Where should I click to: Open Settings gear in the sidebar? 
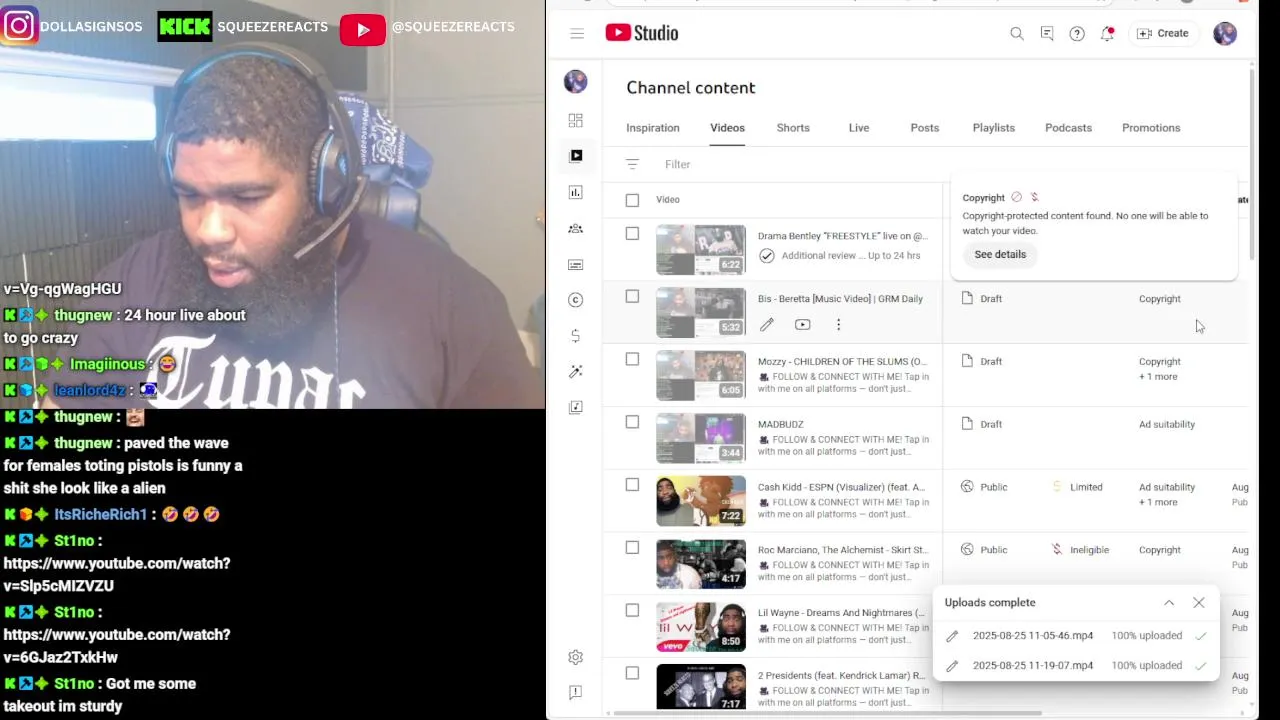click(x=576, y=657)
